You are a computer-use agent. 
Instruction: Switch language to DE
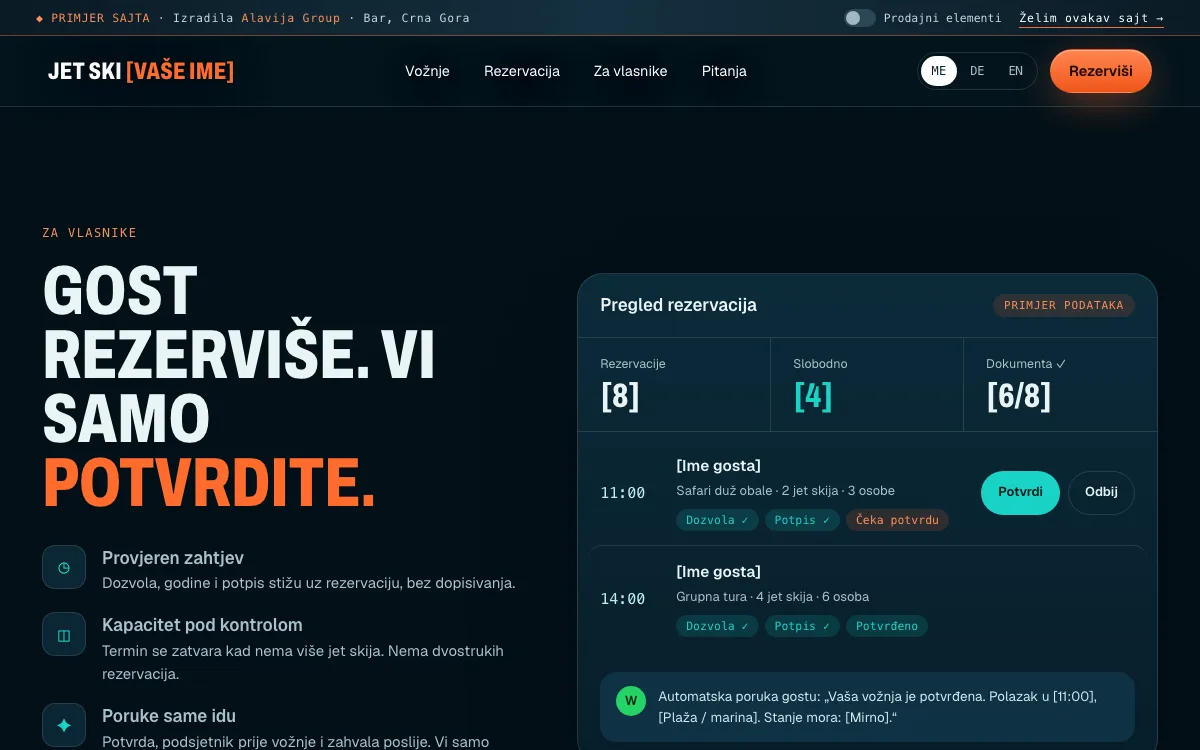point(977,71)
